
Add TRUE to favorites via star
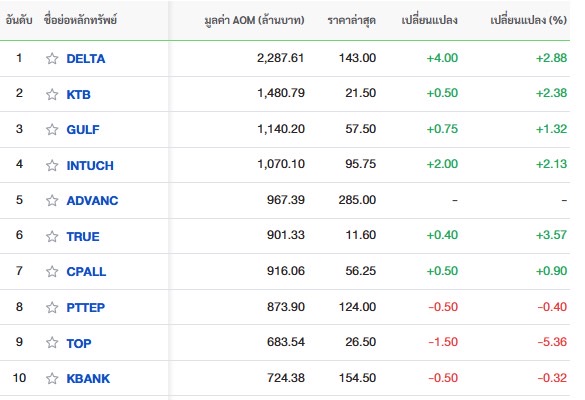point(52,236)
